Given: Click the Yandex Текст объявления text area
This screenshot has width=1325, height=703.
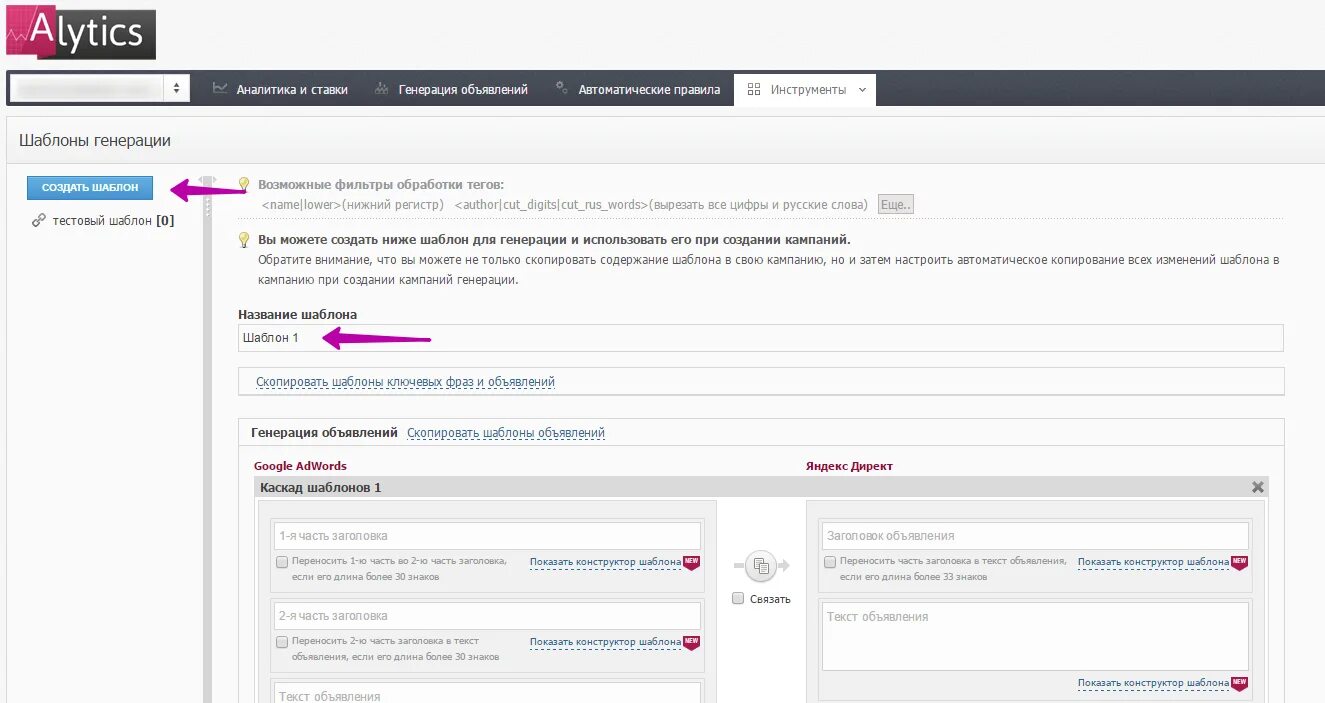Looking at the screenshot, I should [1035, 636].
